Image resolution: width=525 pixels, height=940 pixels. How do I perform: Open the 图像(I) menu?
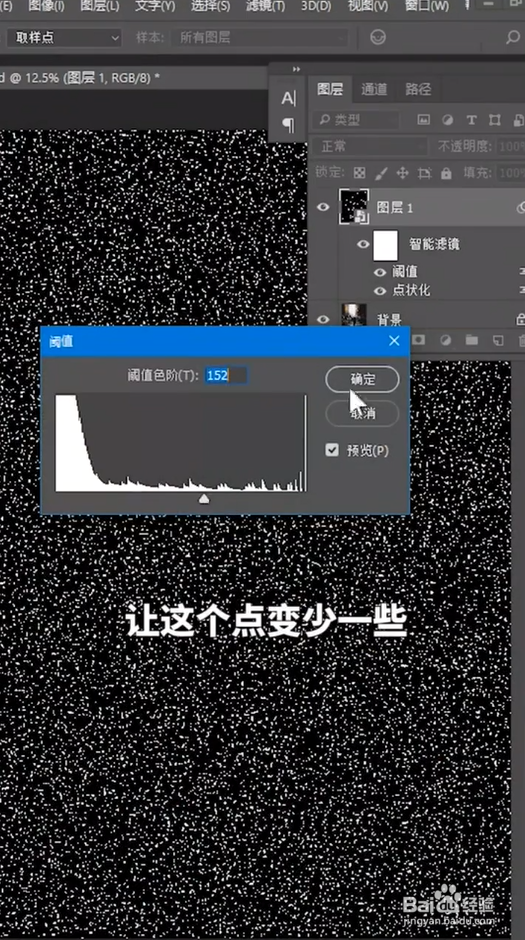tap(47, 6)
